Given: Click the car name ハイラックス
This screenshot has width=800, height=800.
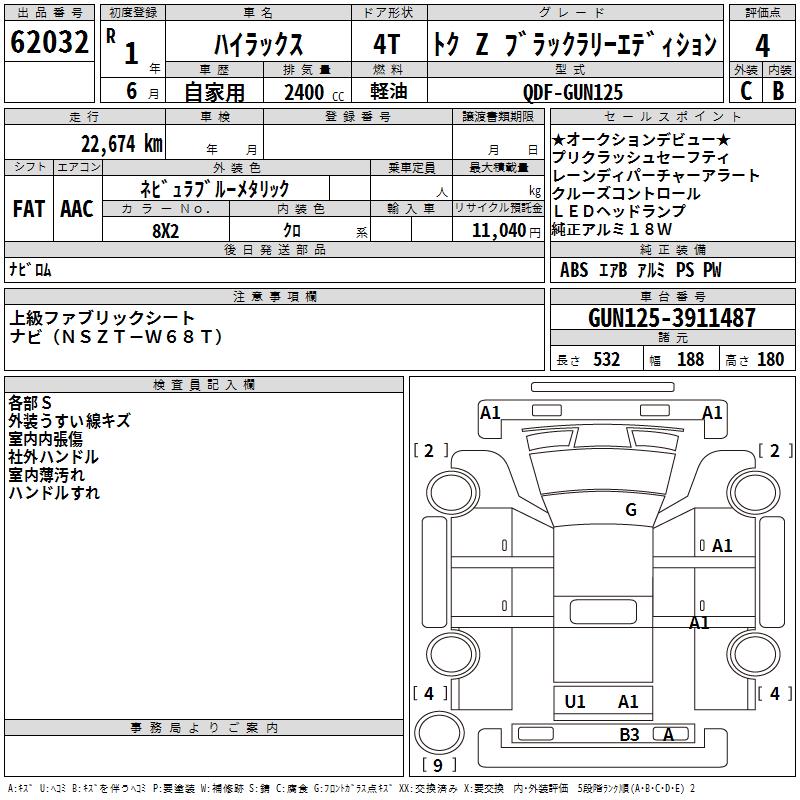Looking at the screenshot, I should coord(258,44).
